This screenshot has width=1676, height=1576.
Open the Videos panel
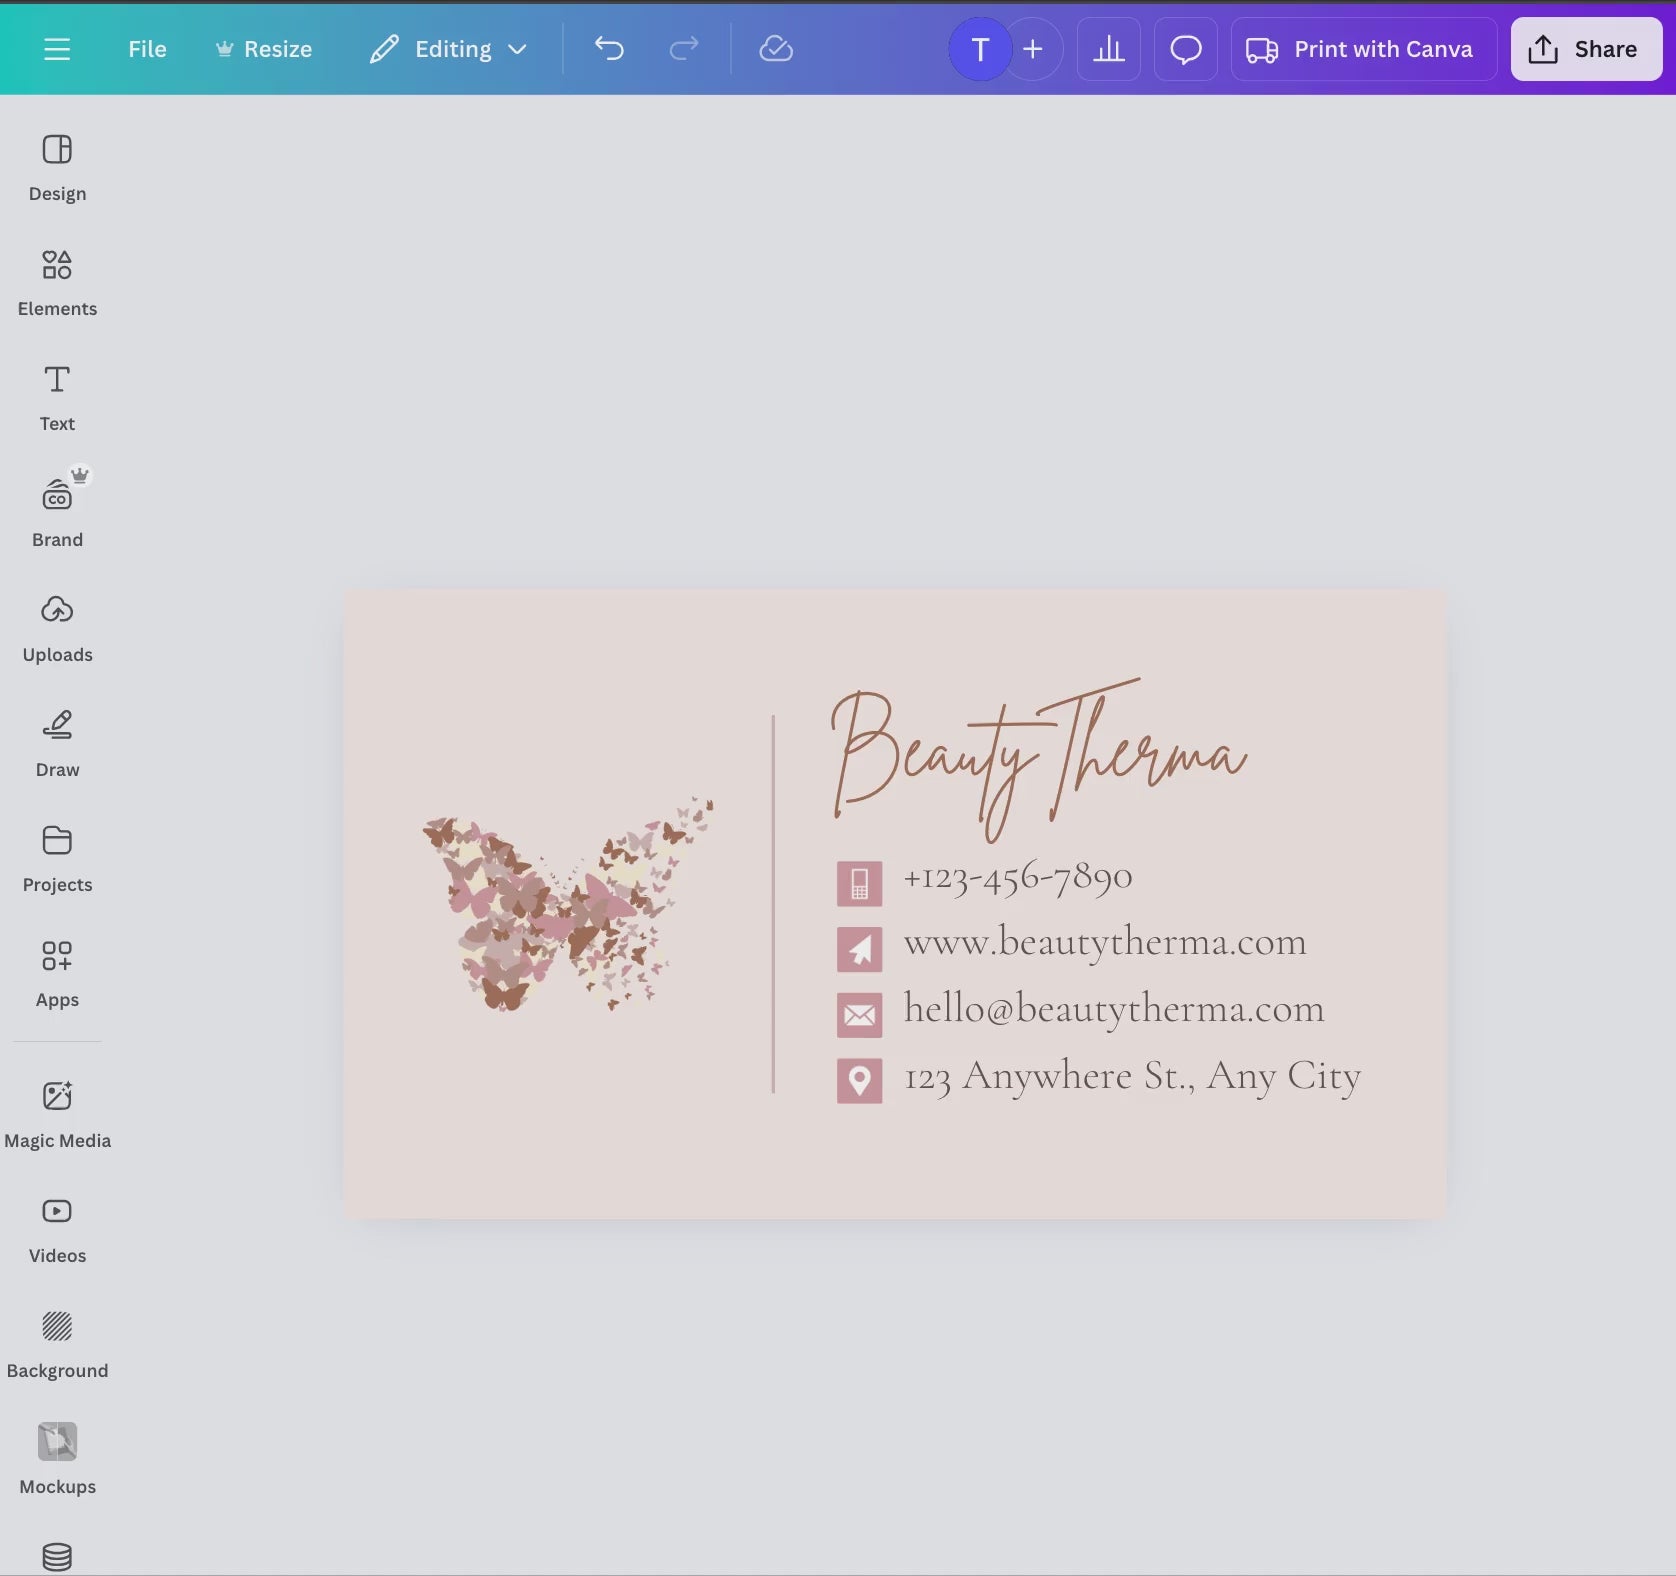pos(56,1225)
